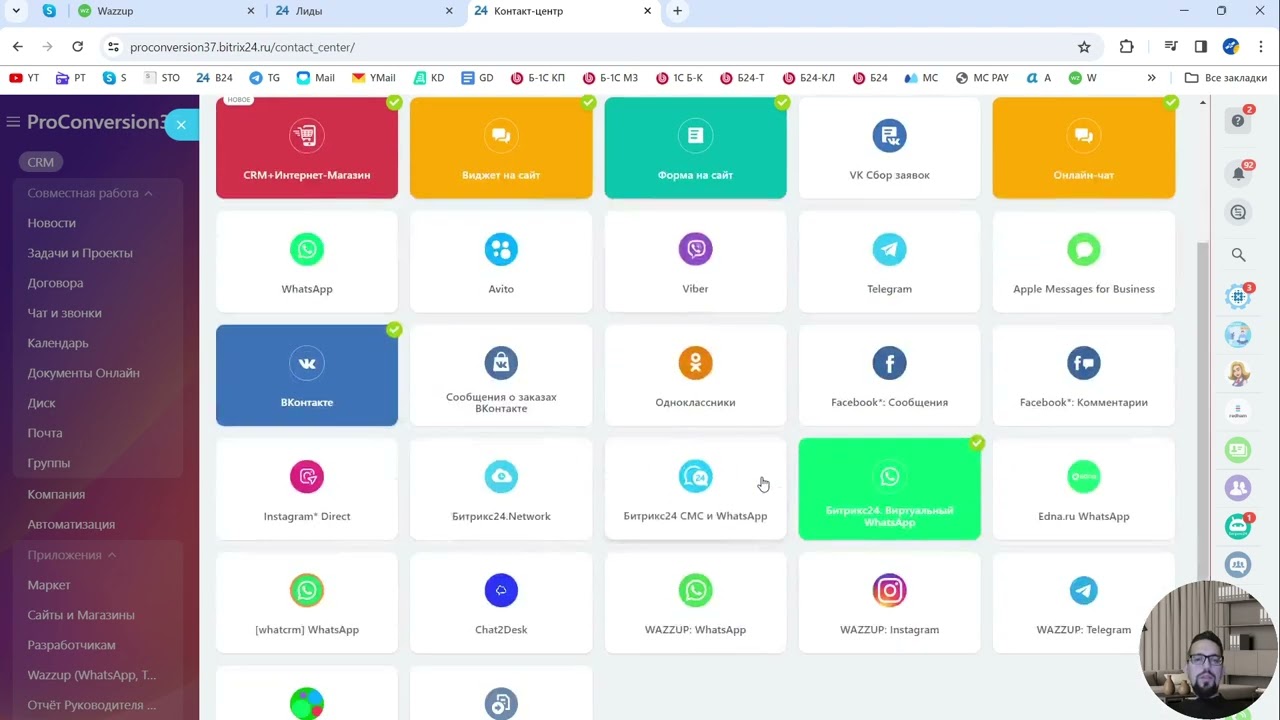Open Битрикс24.Network card

coord(501,489)
